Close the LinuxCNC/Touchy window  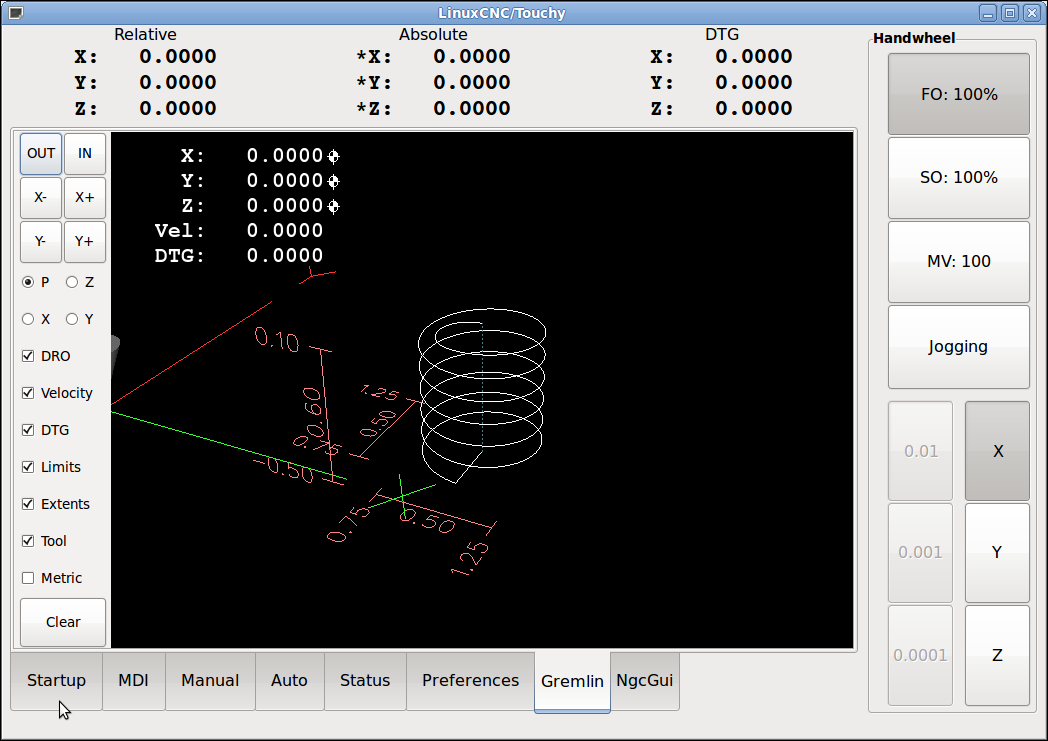1031,13
